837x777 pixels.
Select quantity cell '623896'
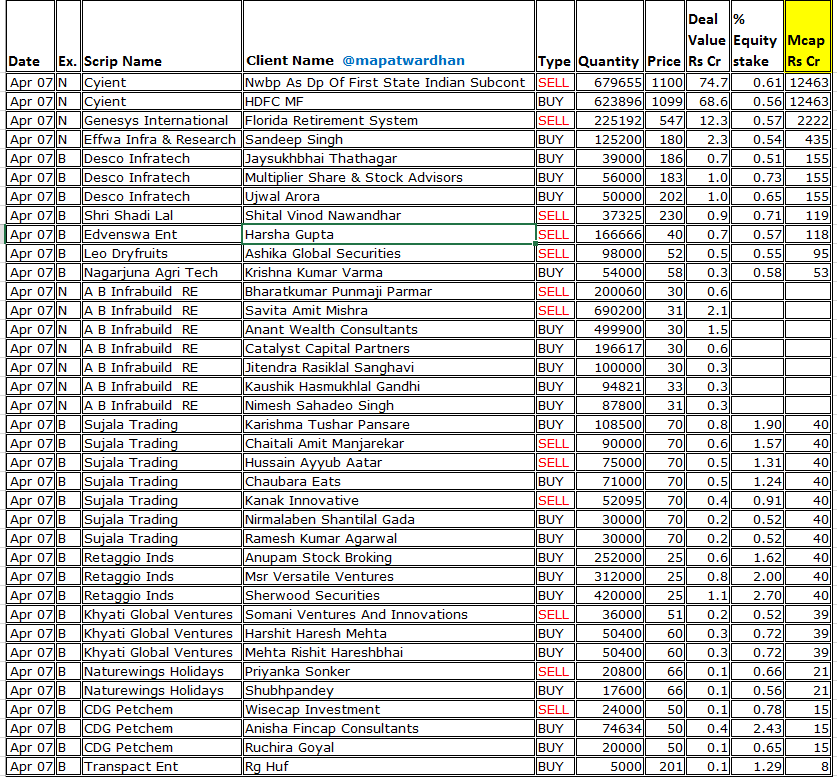pyautogui.click(x=610, y=101)
